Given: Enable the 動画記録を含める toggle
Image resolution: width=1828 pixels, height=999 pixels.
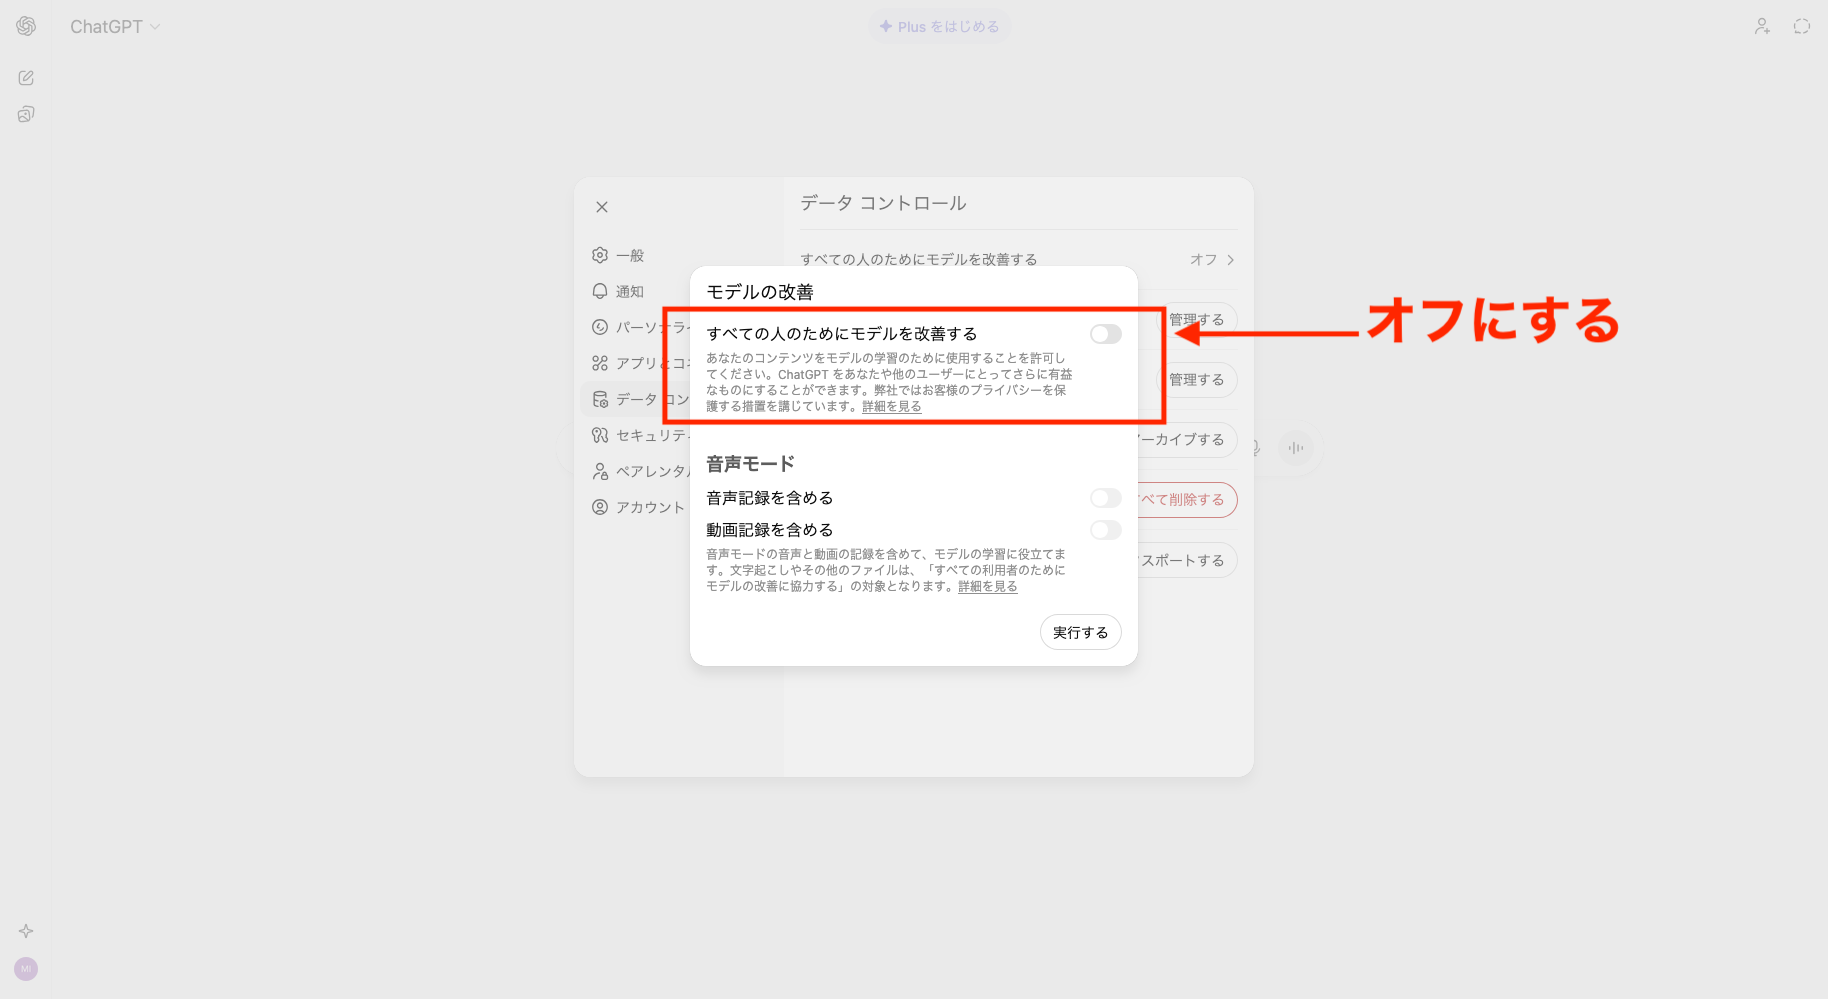Looking at the screenshot, I should 1105,530.
